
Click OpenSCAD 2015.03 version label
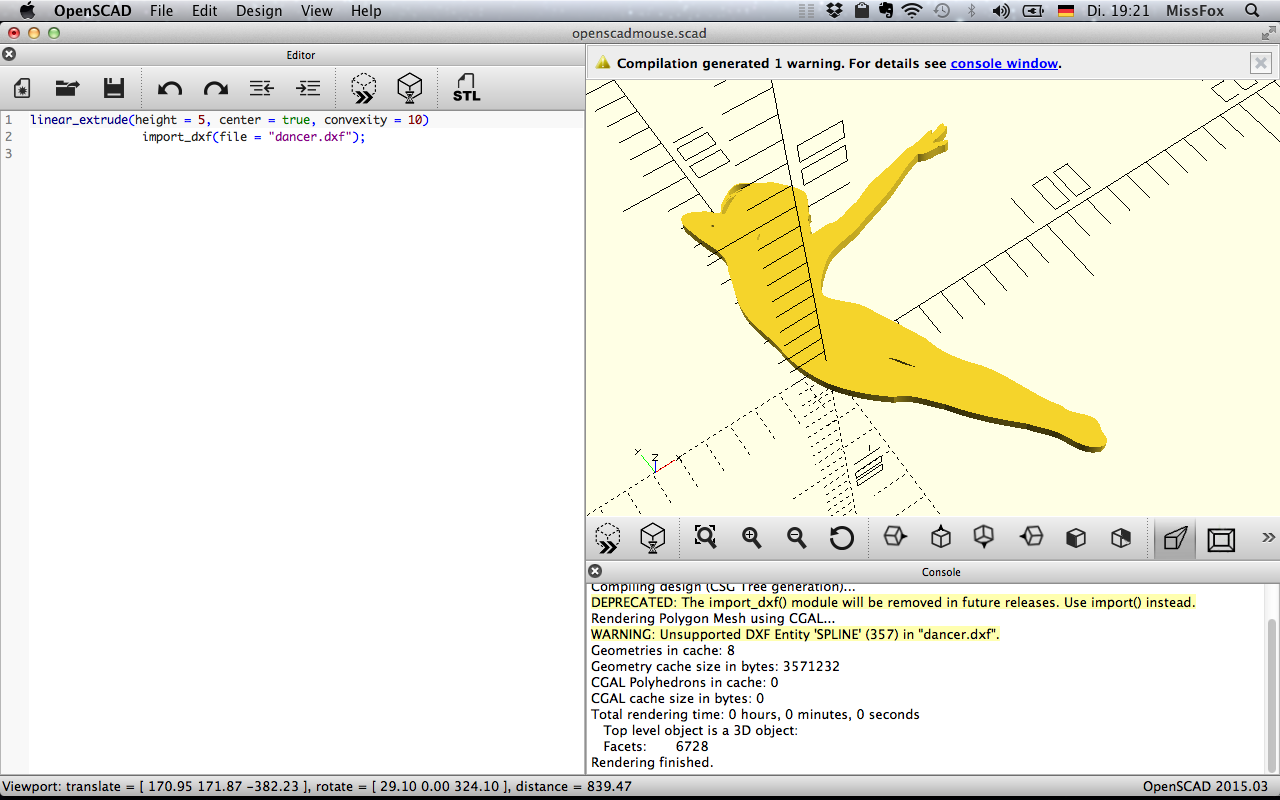1205,787
